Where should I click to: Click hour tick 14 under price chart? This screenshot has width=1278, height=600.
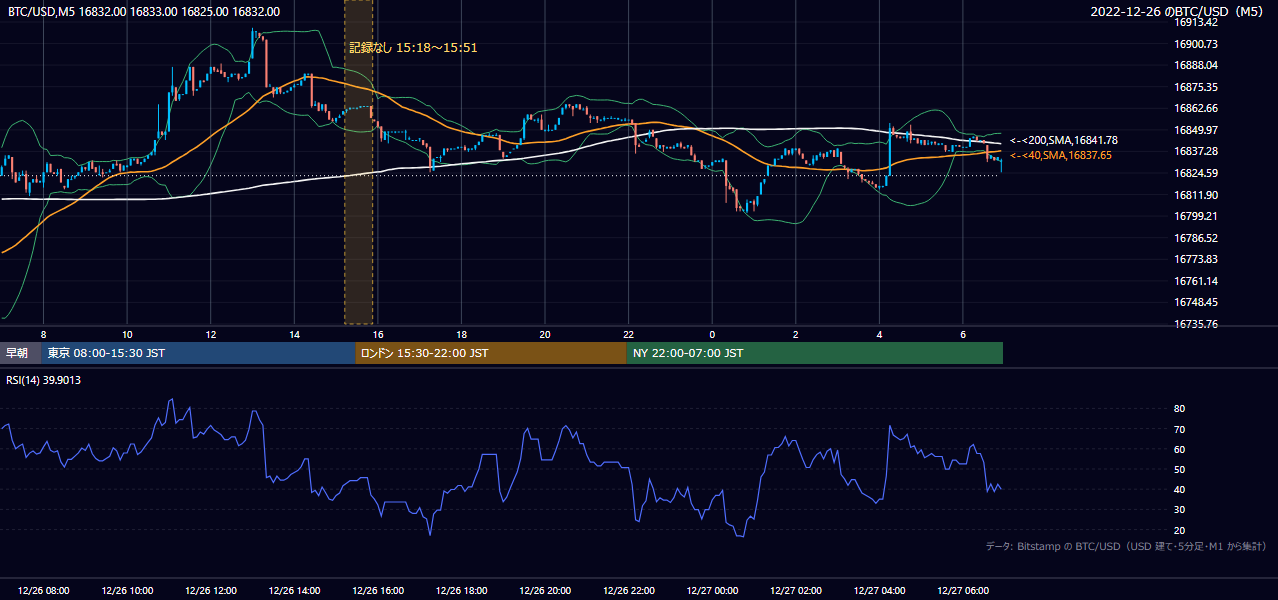[x=294, y=334]
